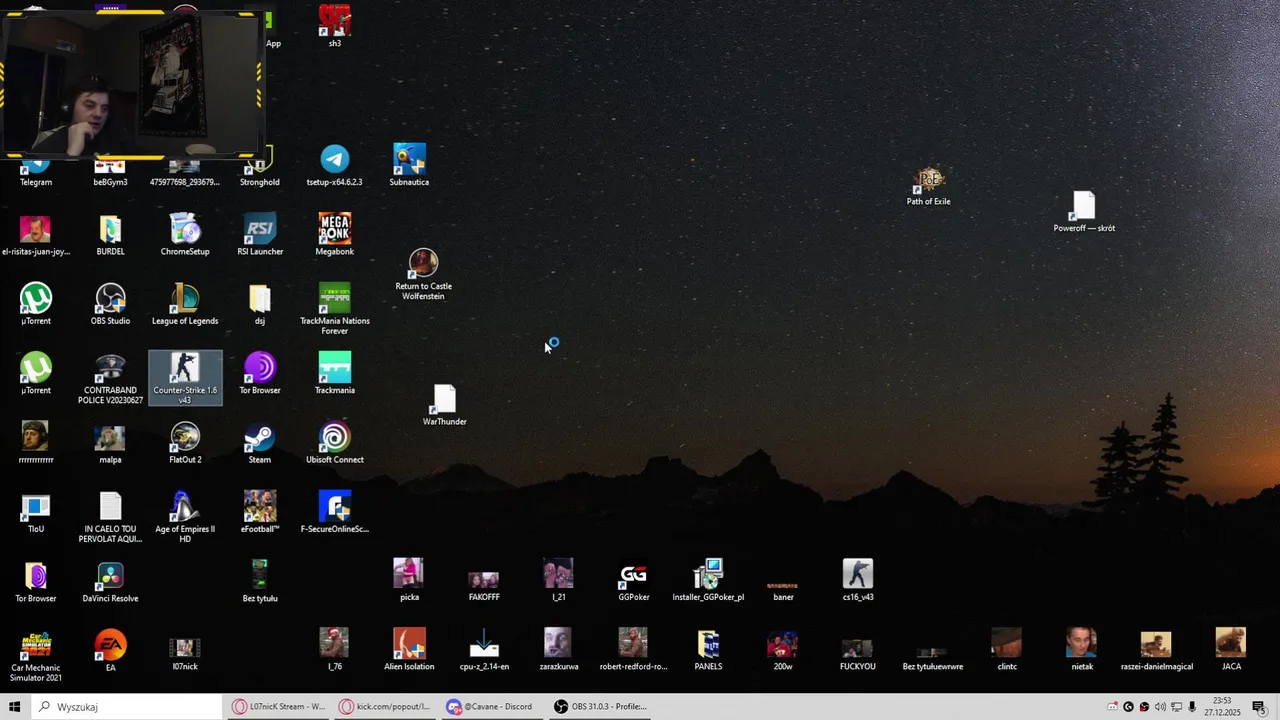The height and width of the screenshot is (720, 1280).
Task: Click the microphone tray icon
Action: pos(1192,707)
